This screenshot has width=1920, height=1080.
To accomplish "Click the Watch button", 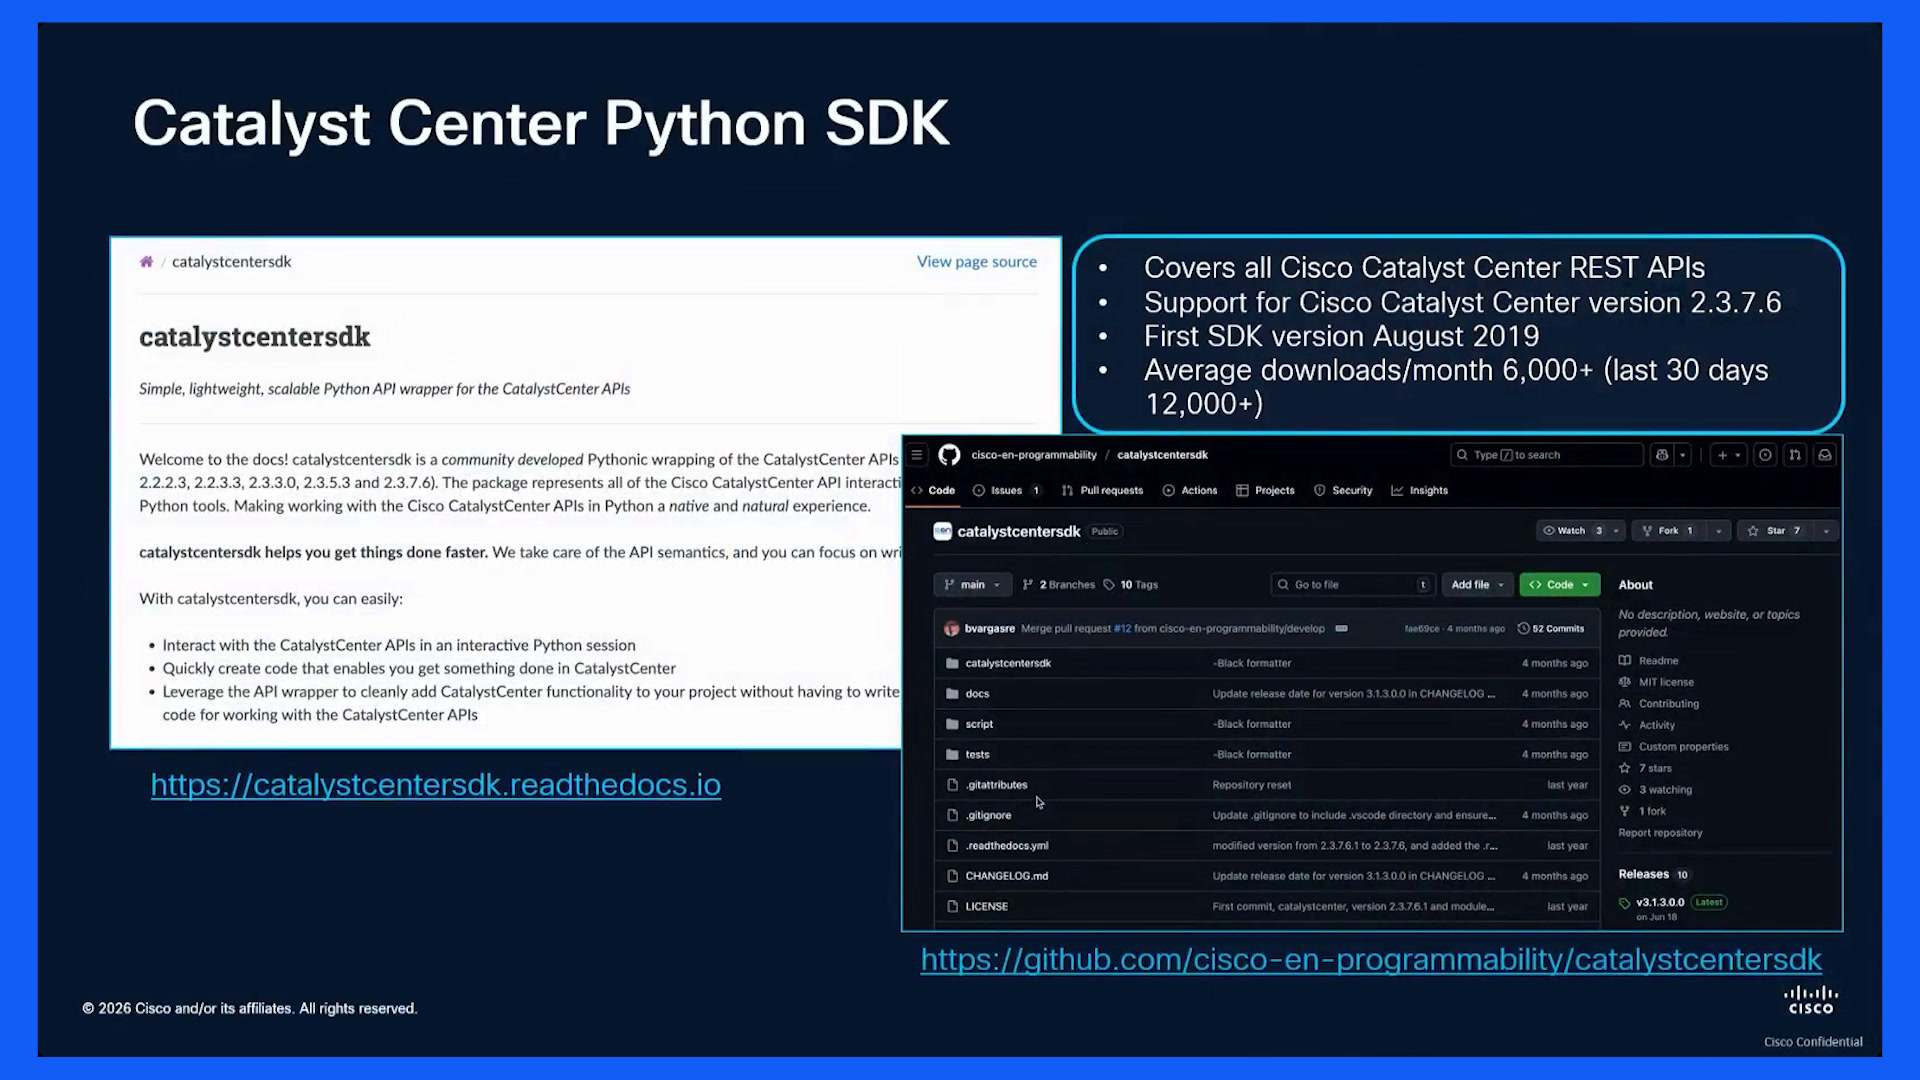I will [x=1573, y=531].
